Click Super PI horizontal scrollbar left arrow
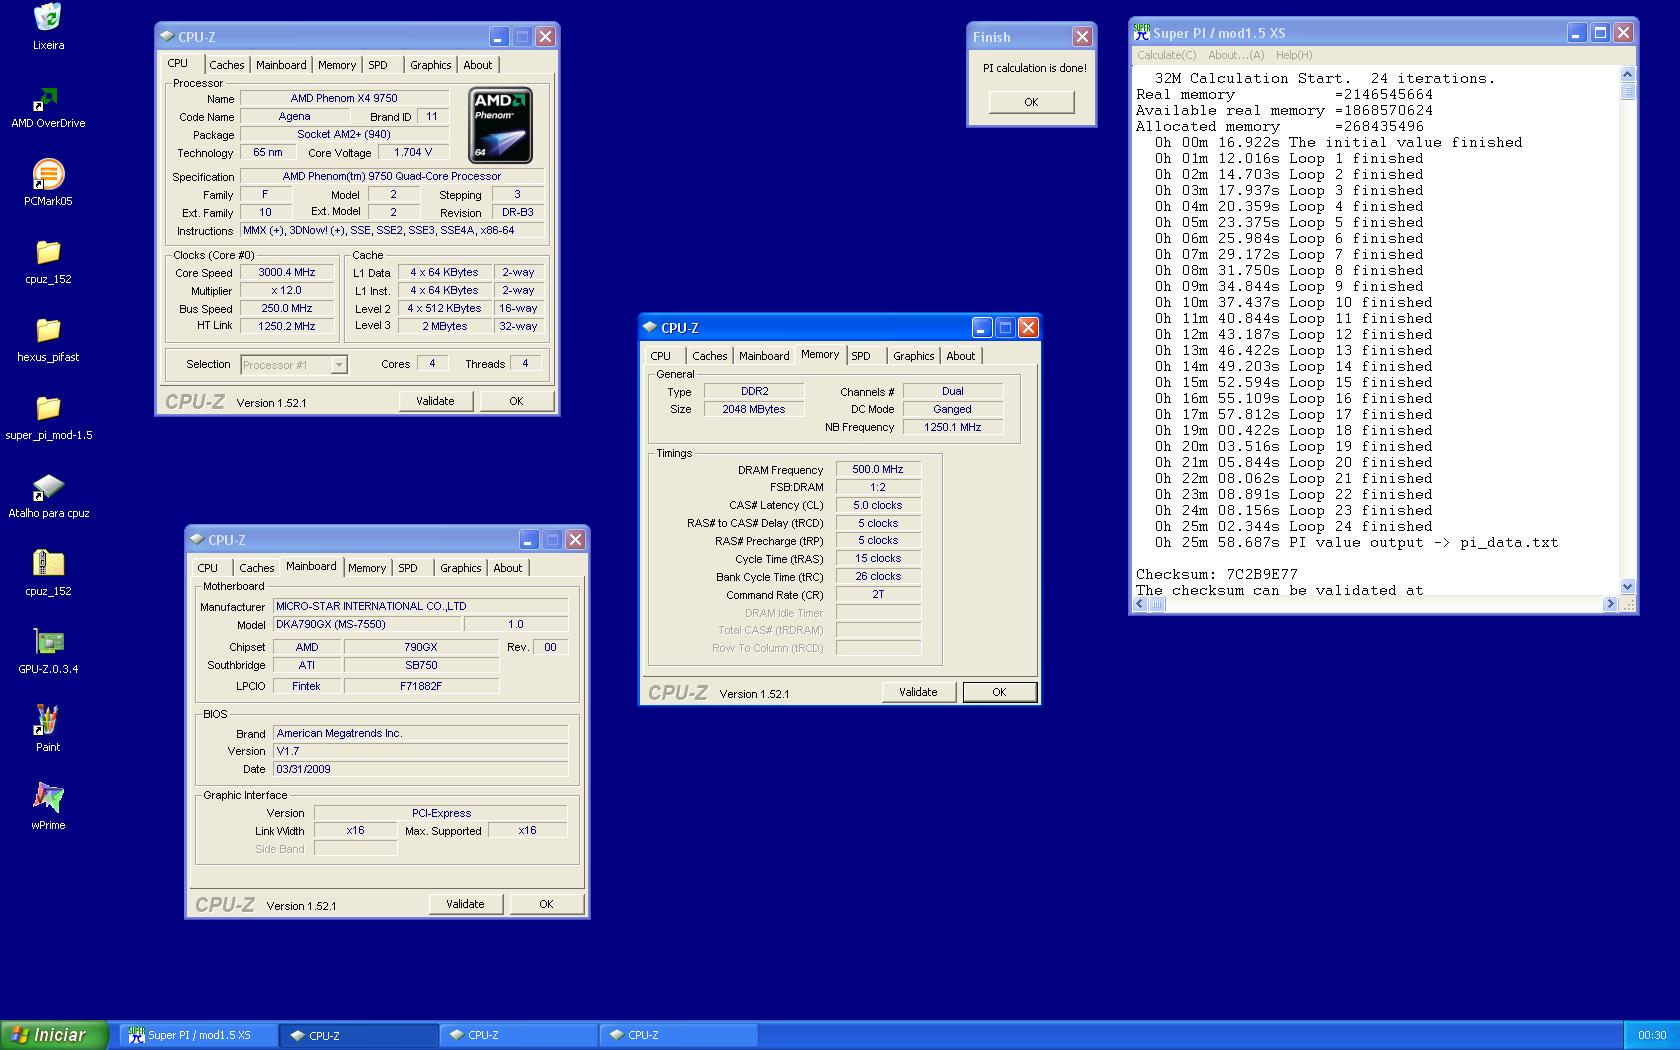This screenshot has width=1680, height=1050. (x=1141, y=604)
